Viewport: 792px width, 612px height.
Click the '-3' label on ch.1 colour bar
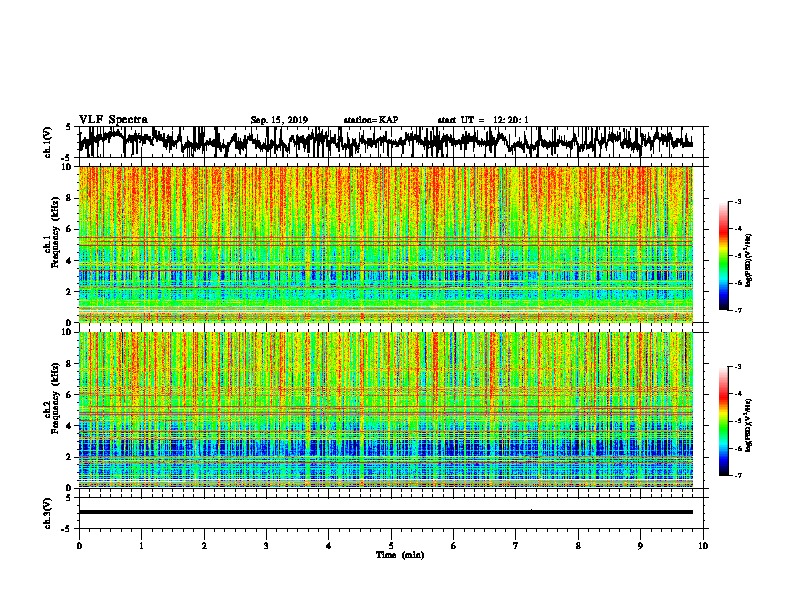[x=737, y=202]
